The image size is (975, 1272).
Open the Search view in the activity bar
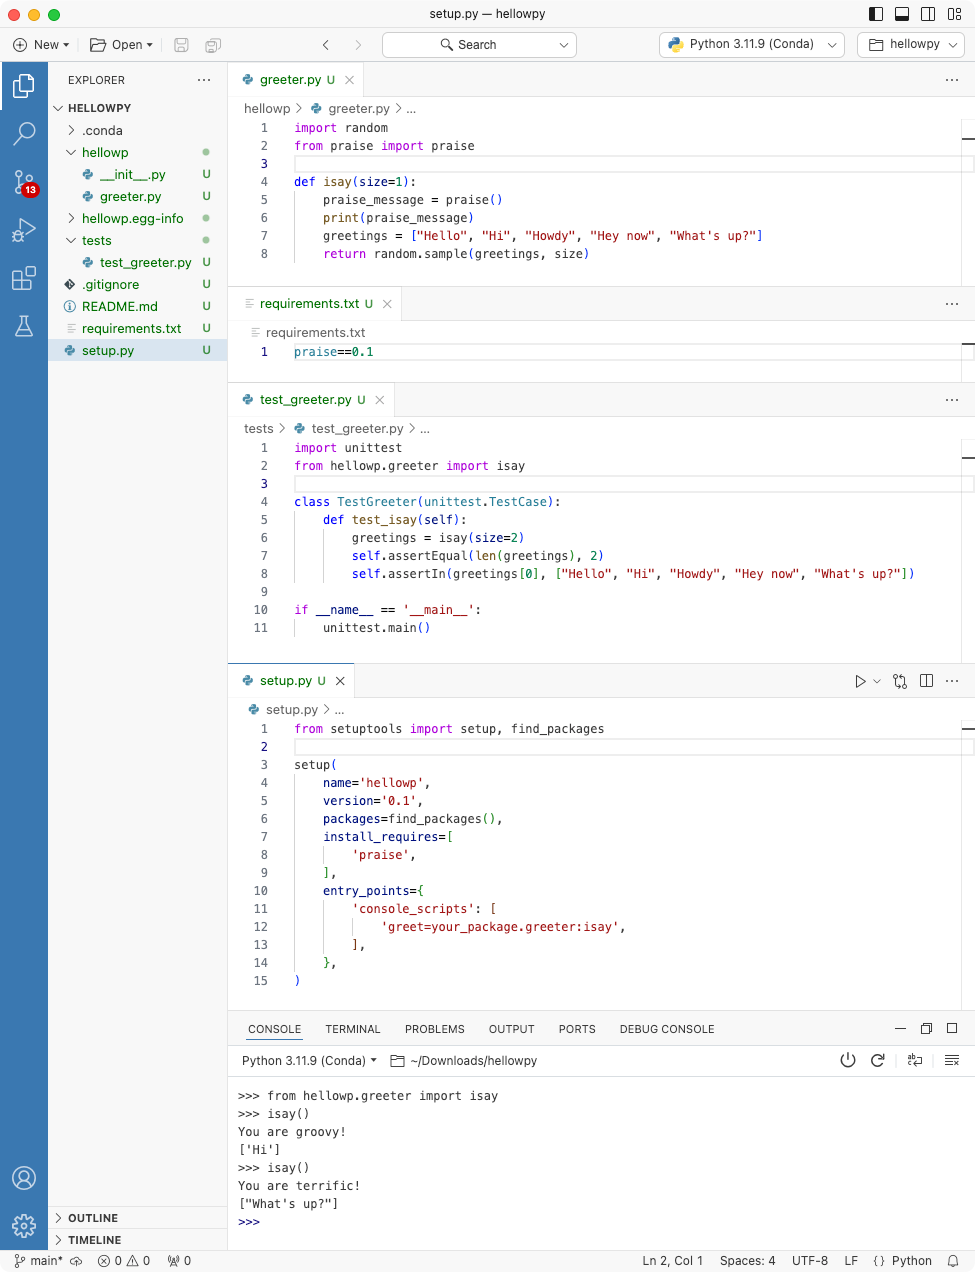[24, 133]
